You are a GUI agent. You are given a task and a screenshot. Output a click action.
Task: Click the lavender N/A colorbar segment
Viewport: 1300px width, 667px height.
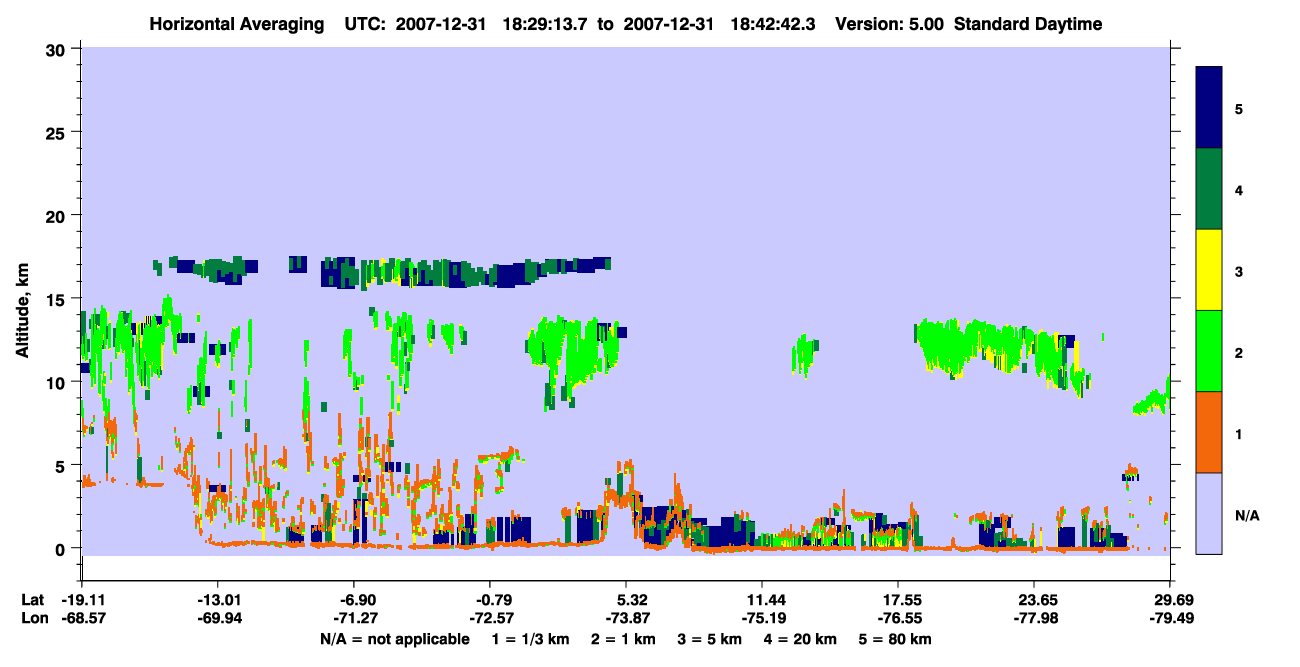(1209, 513)
